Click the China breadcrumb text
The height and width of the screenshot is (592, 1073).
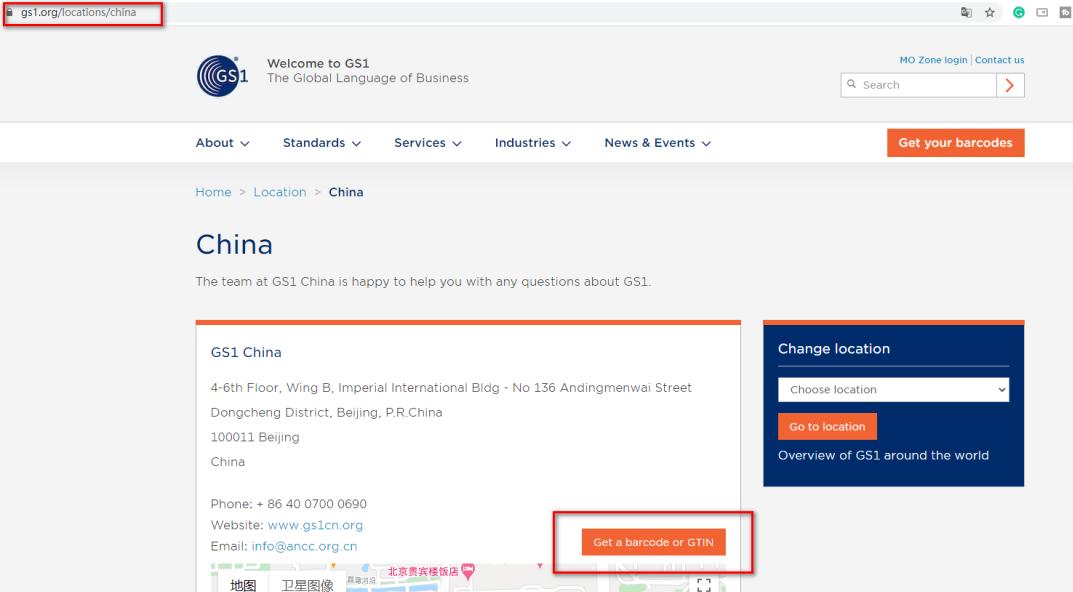click(346, 192)
